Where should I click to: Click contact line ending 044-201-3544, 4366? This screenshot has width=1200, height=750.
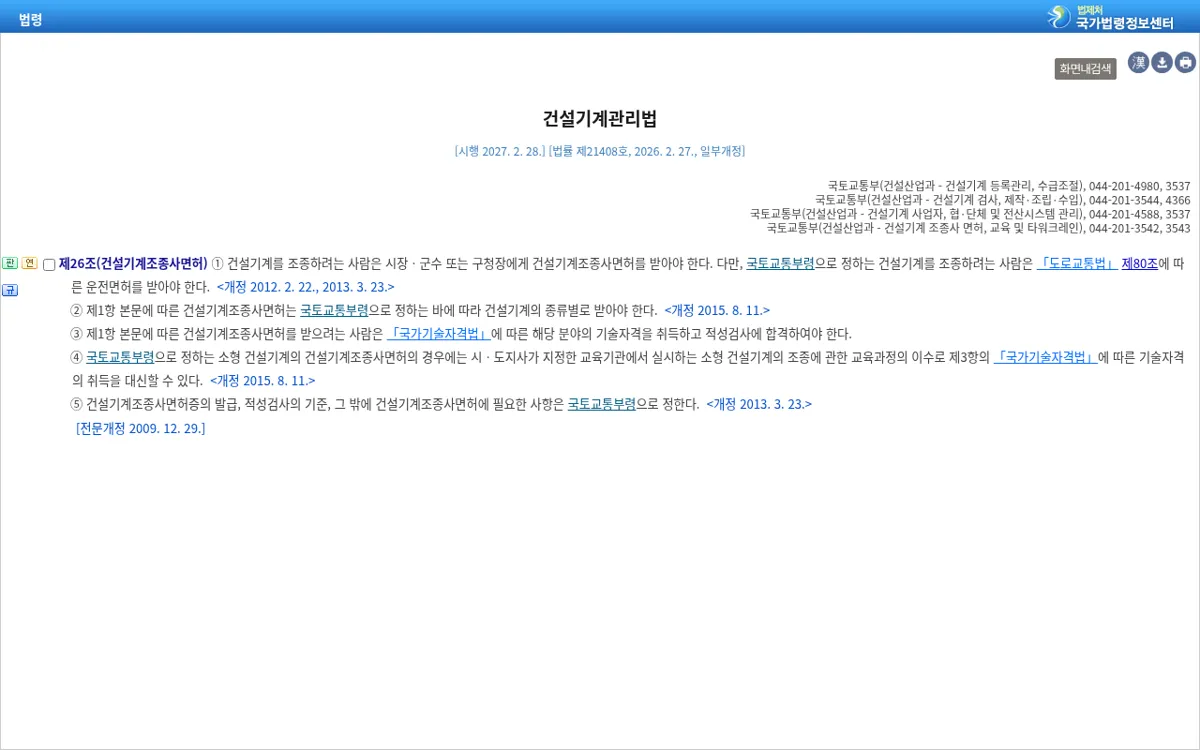click(x=1002, y=200)
